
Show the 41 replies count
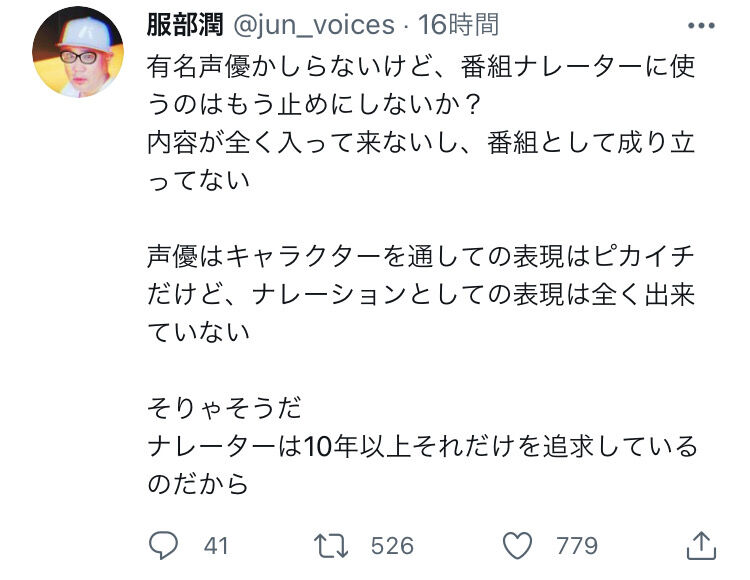(x=216, y=546)
